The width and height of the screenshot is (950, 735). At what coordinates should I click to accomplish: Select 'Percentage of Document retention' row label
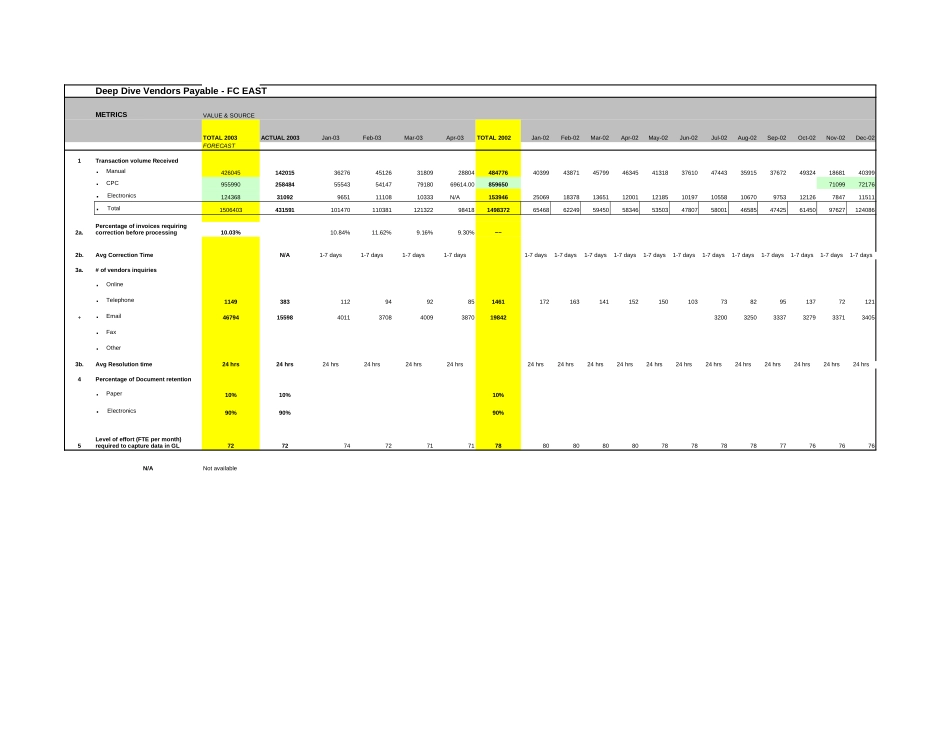[143, 379]
